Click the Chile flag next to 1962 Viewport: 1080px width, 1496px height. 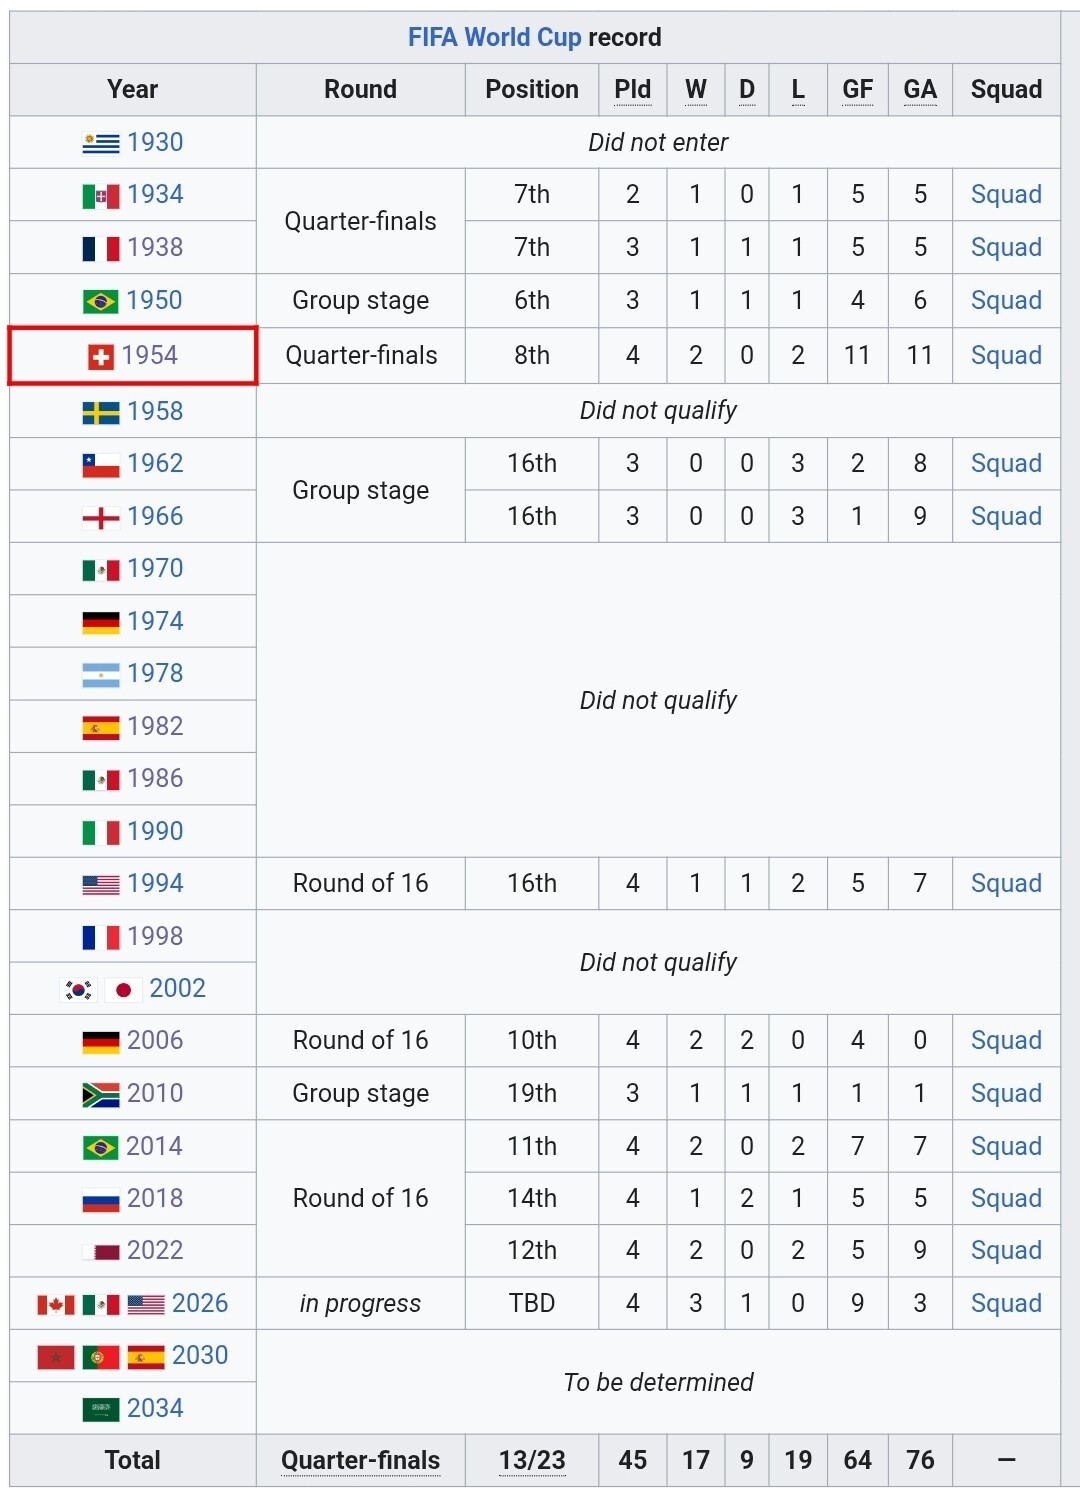click(x=101, y=465)
